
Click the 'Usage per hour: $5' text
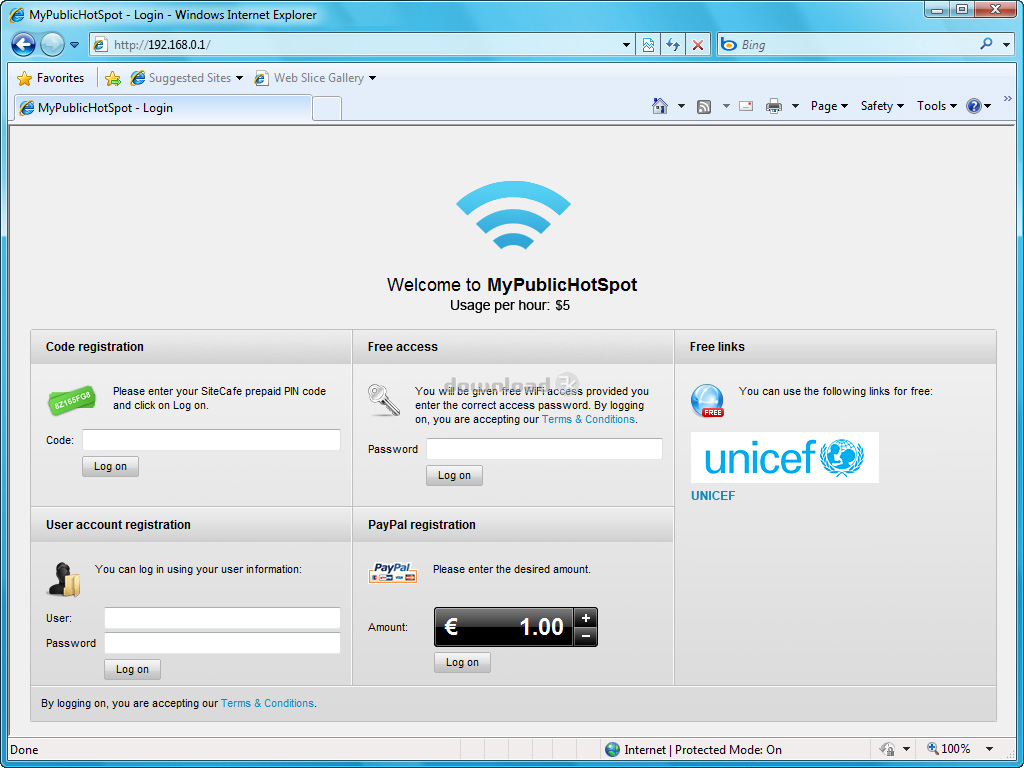[x=509, y=306]
